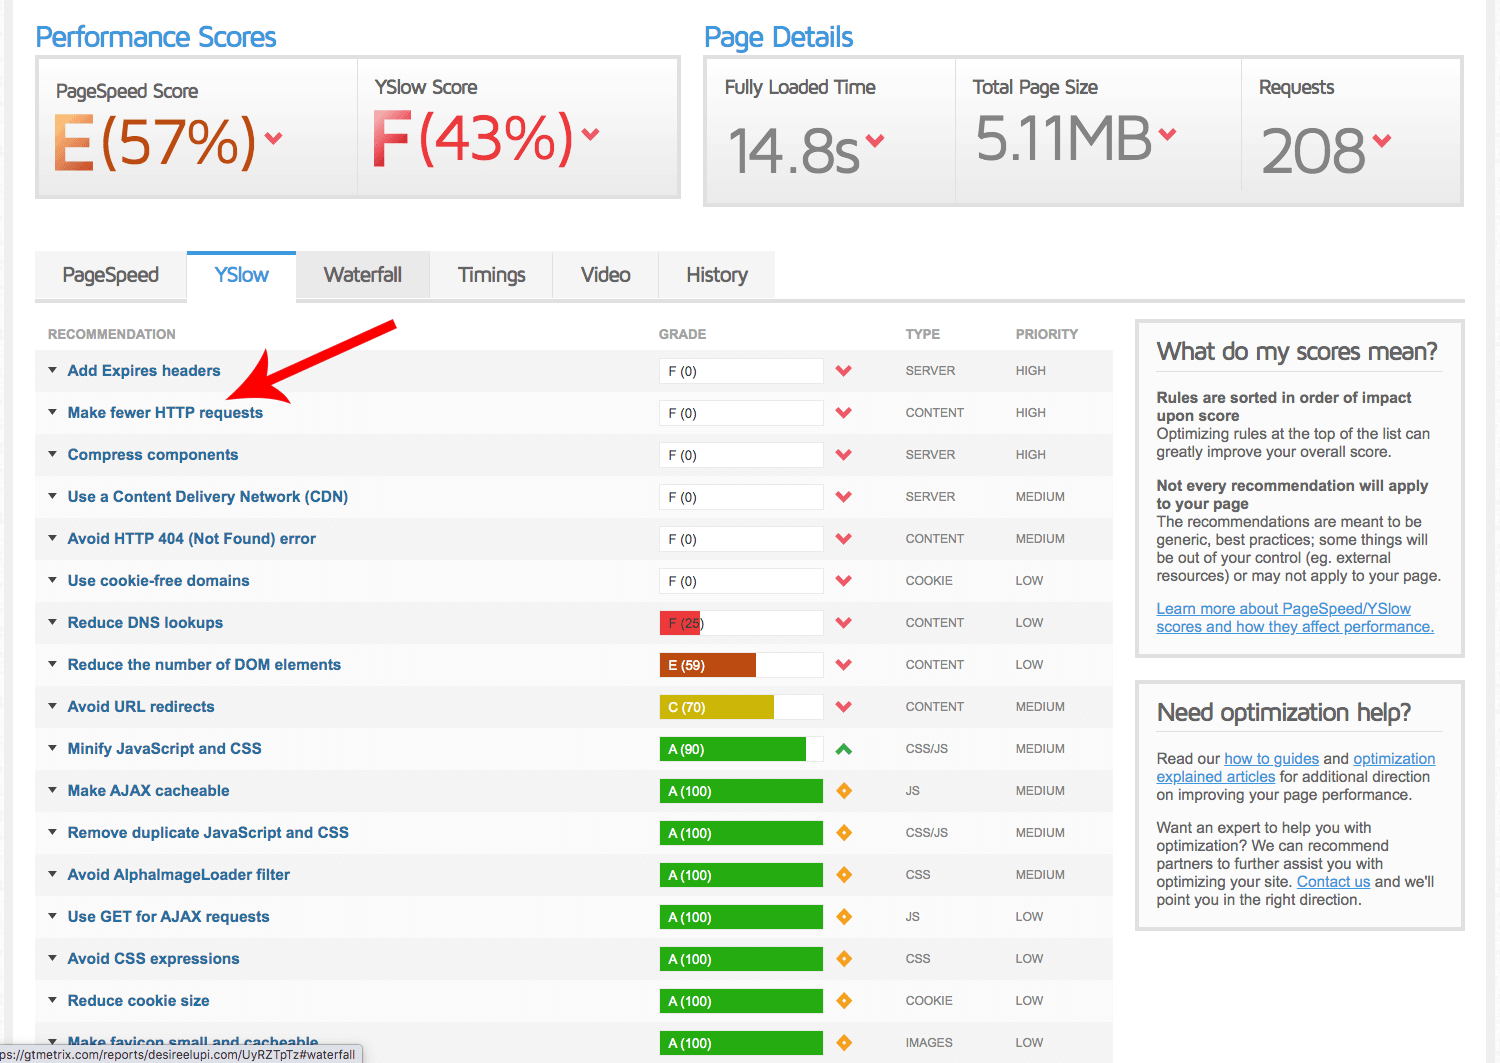Click orange diamond in Remove duplicate JavaScript row
Image resolution: width=1500 pixels, height=1063 pixels.
(844, 833)
